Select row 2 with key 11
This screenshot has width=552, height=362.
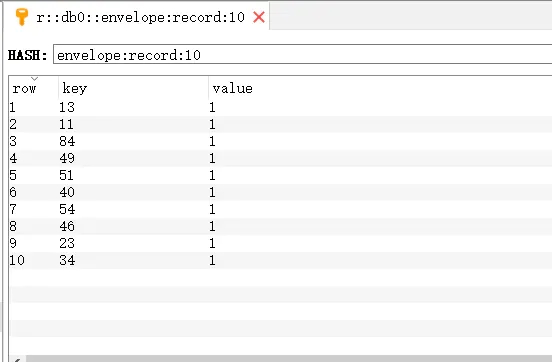point(281,124)
